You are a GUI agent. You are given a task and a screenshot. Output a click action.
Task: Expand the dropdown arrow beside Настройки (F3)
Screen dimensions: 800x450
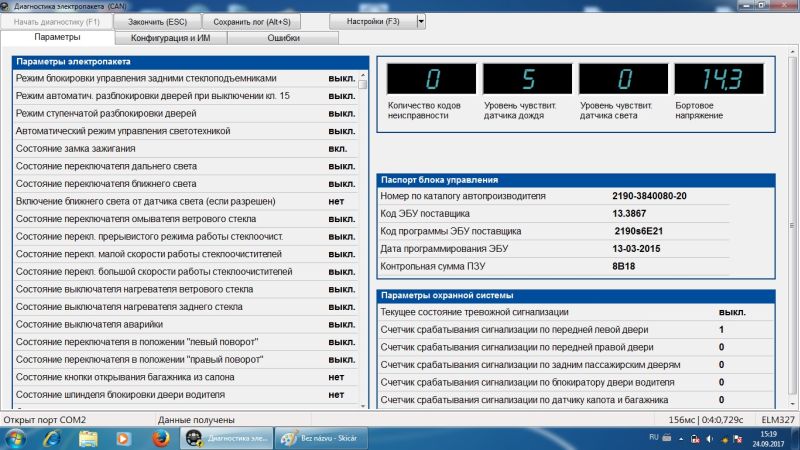click(420, 20)
